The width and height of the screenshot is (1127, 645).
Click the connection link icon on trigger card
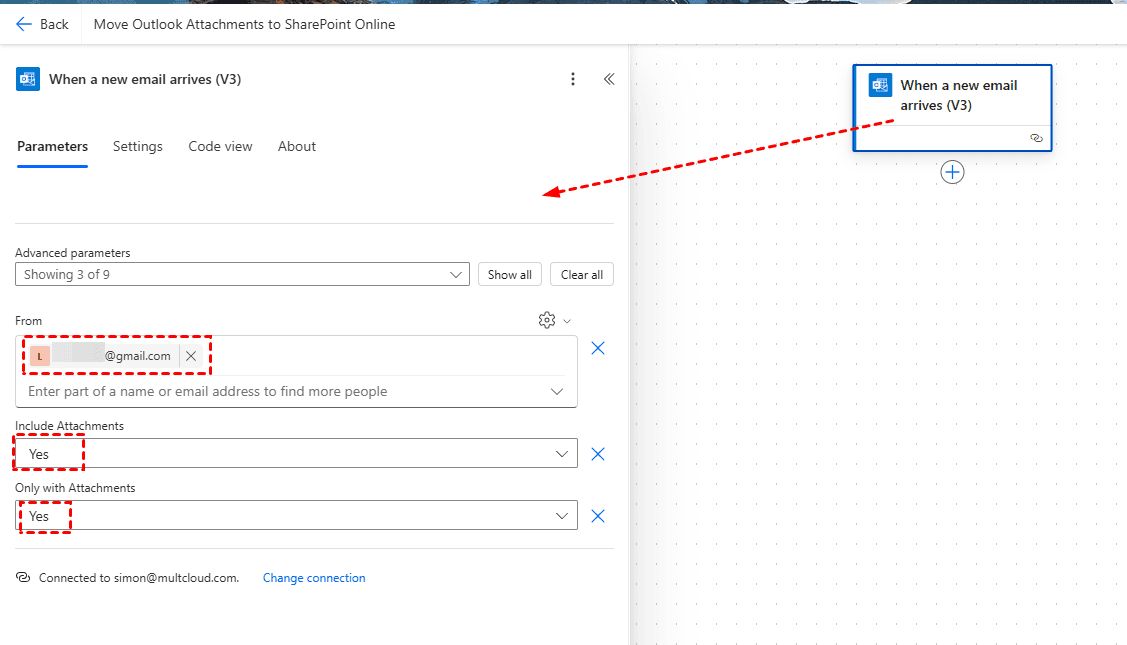pos(1036,138)
